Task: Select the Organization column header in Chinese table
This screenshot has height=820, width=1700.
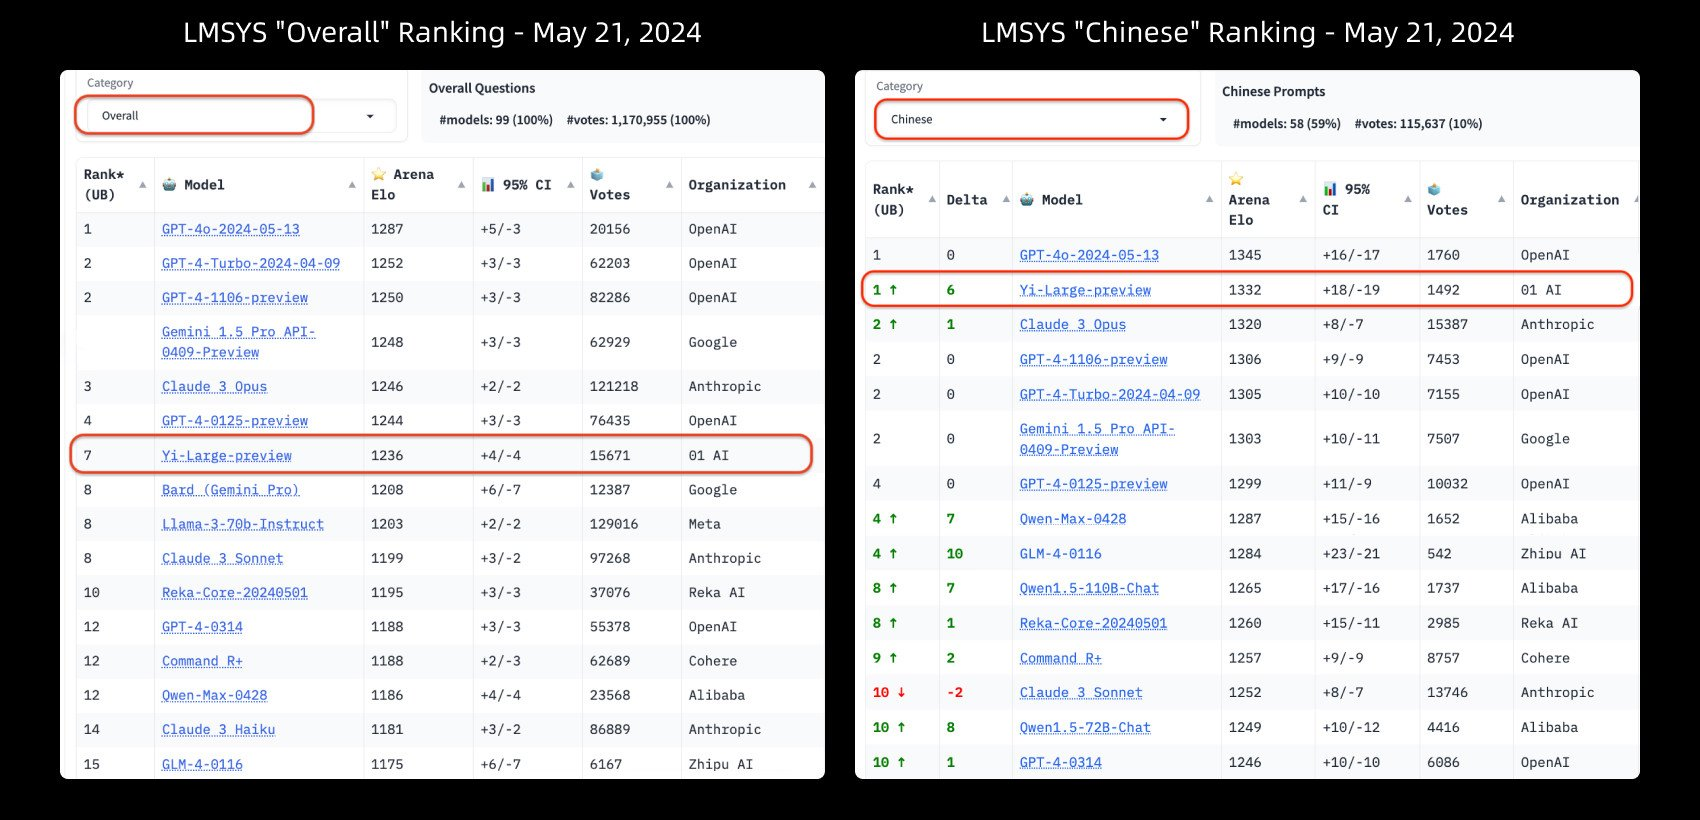Action: point(1569,200)
